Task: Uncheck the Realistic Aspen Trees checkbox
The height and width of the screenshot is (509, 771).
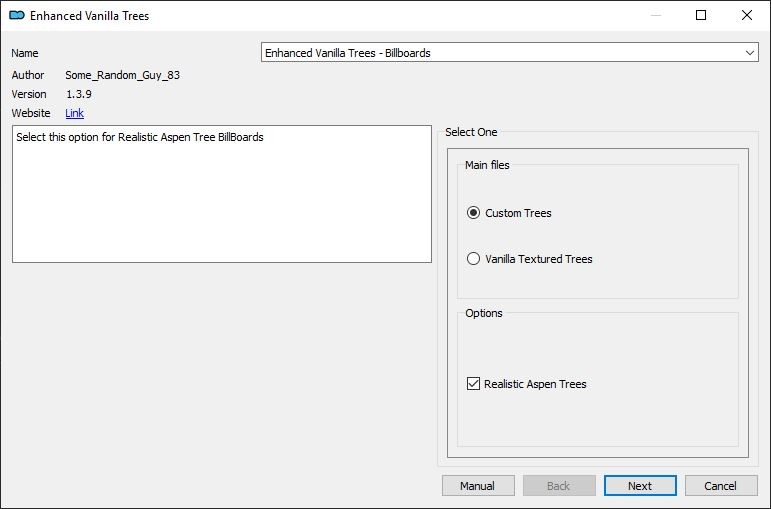Action: [474, 384]
